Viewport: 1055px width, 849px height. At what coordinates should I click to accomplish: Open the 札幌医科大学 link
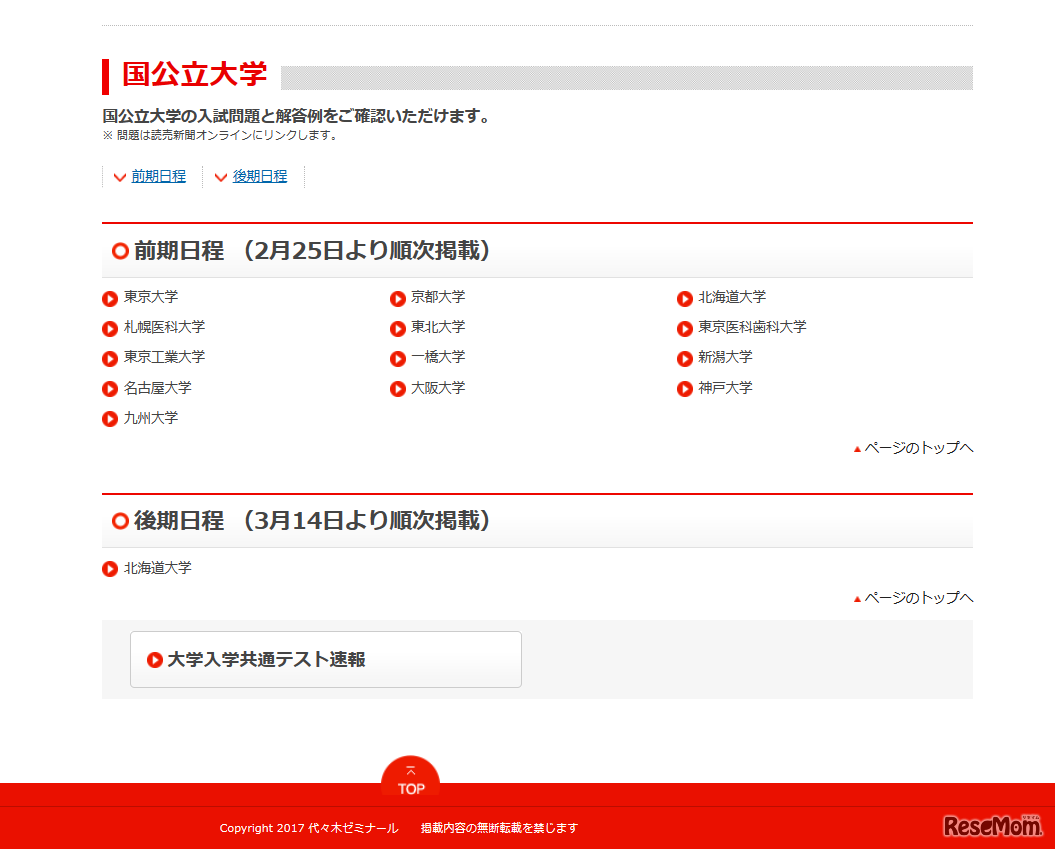(x=164, y=327)
